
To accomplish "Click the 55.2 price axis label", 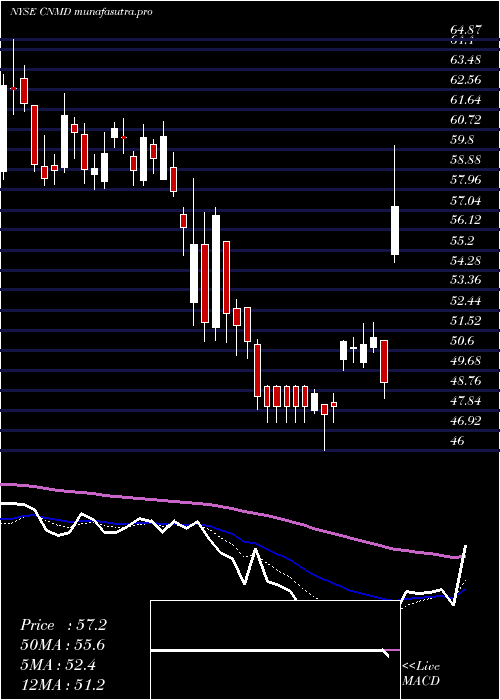I will tap(462, 241).
